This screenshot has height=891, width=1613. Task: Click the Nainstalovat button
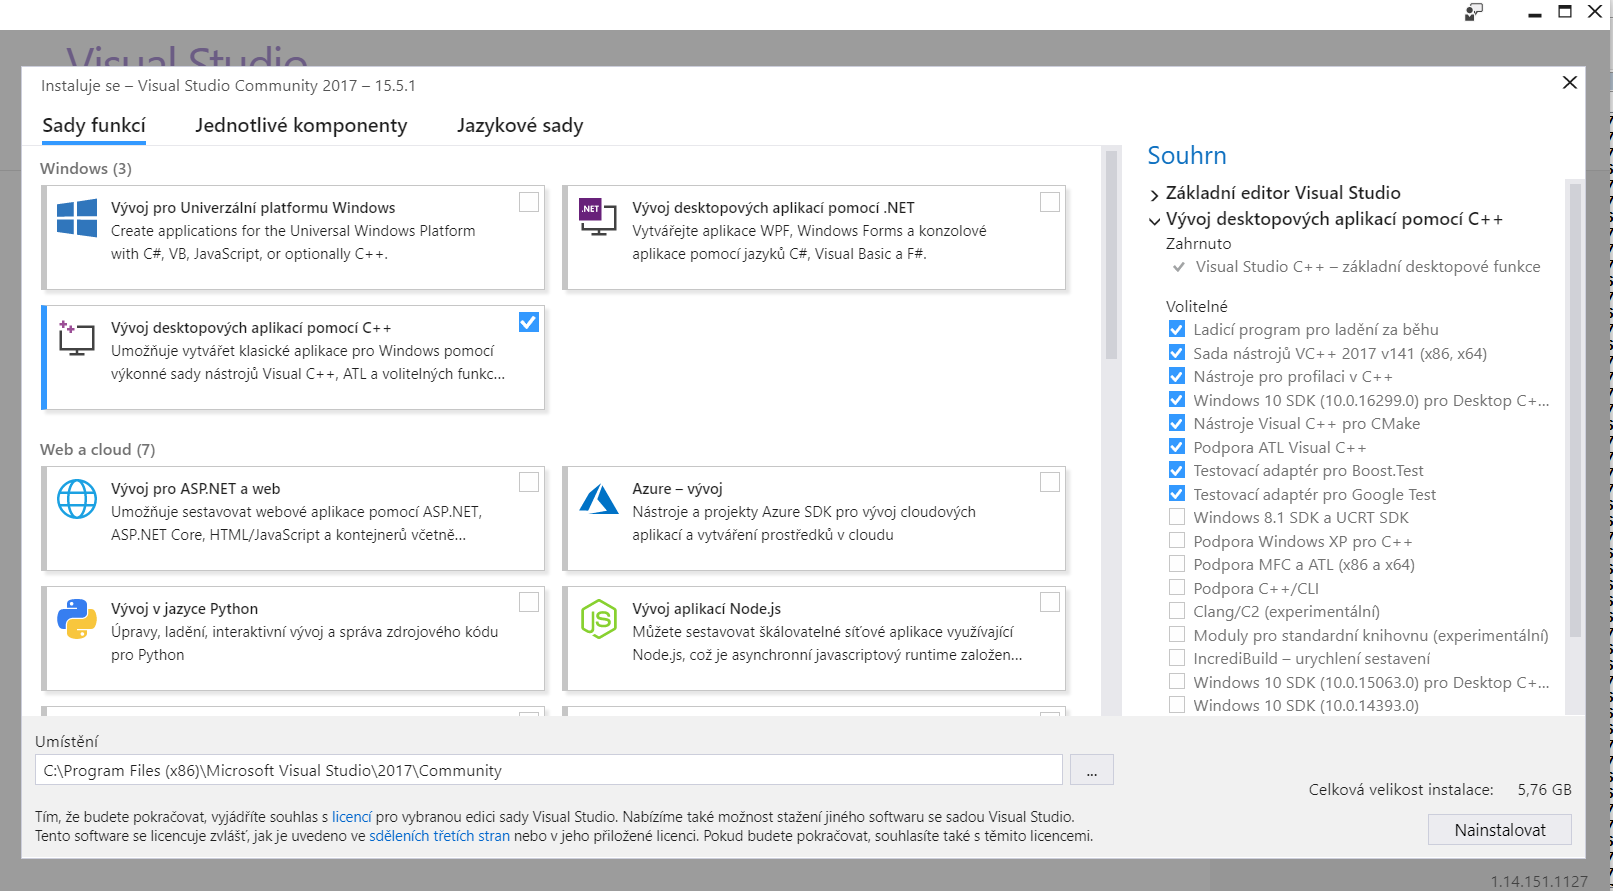point(1500,830)
